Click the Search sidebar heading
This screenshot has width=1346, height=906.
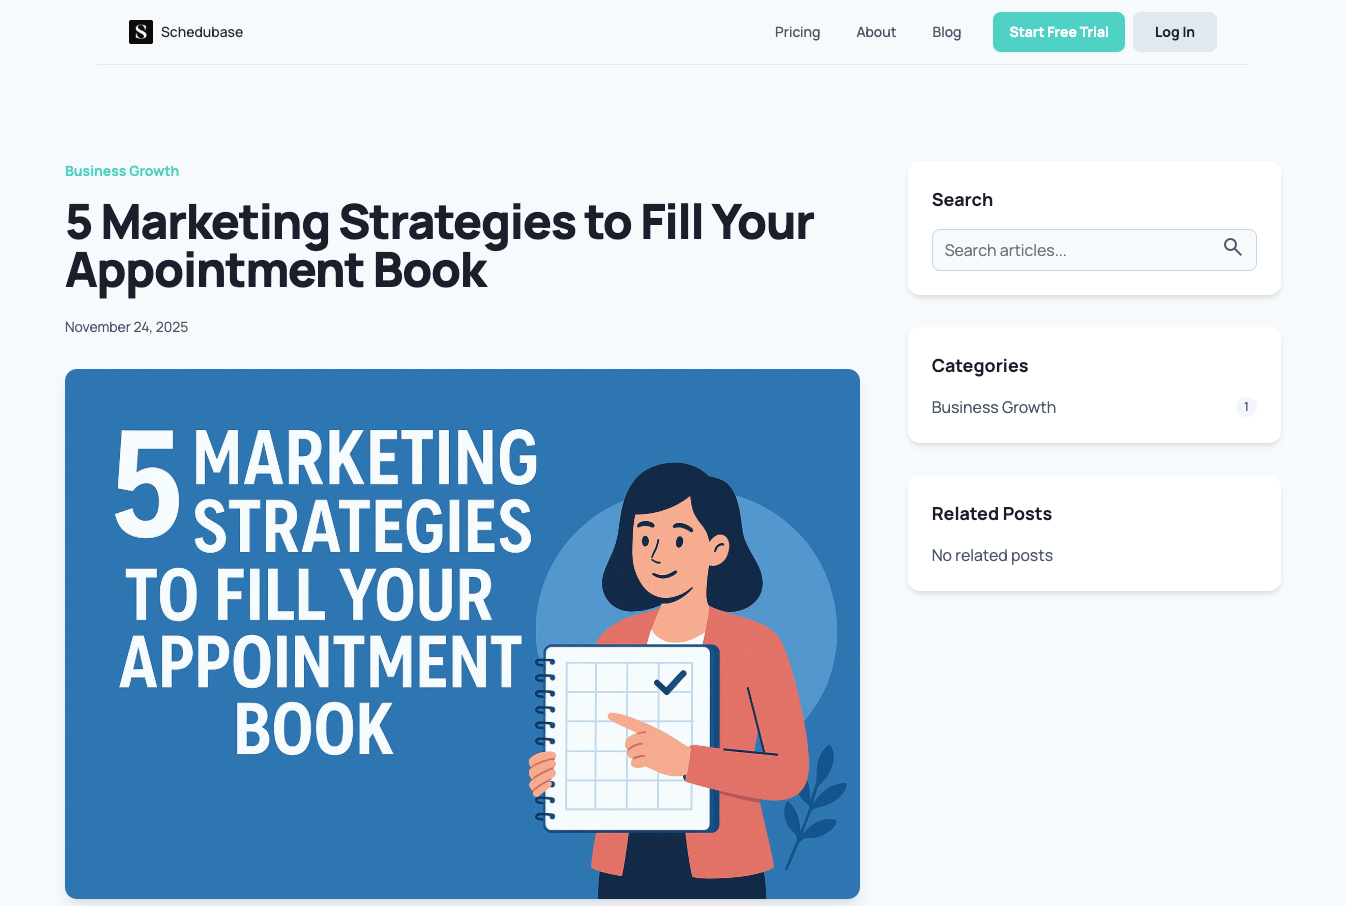click(962, 200)
